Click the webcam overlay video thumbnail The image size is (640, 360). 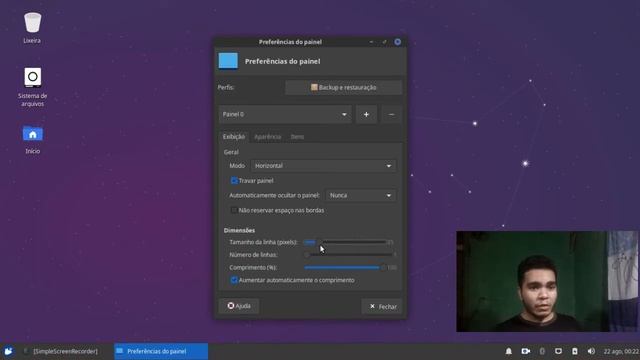pyautogui.click(x=547, y=282)
